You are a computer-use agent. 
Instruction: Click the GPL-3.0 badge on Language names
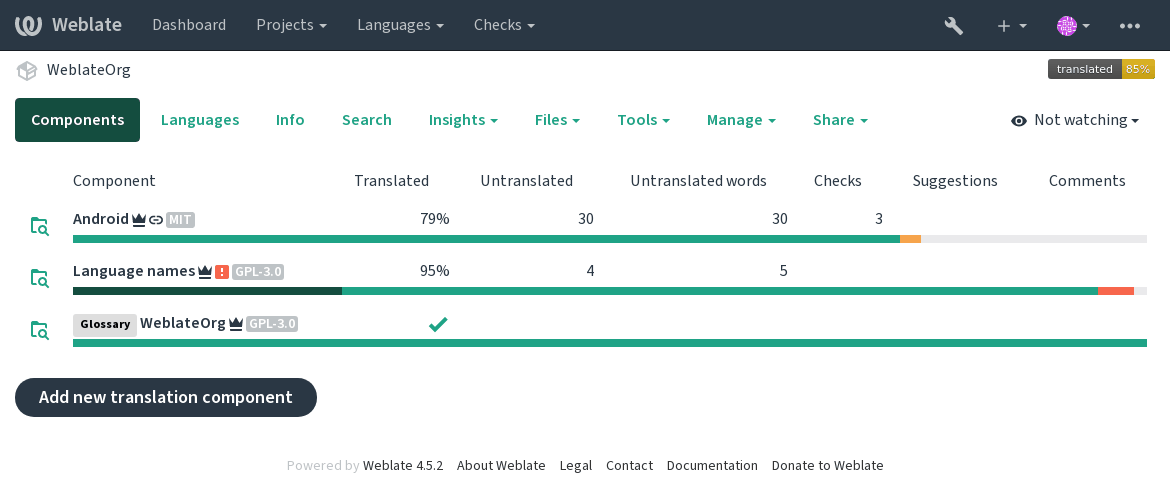pyautogui.click(x=257, y=272)
